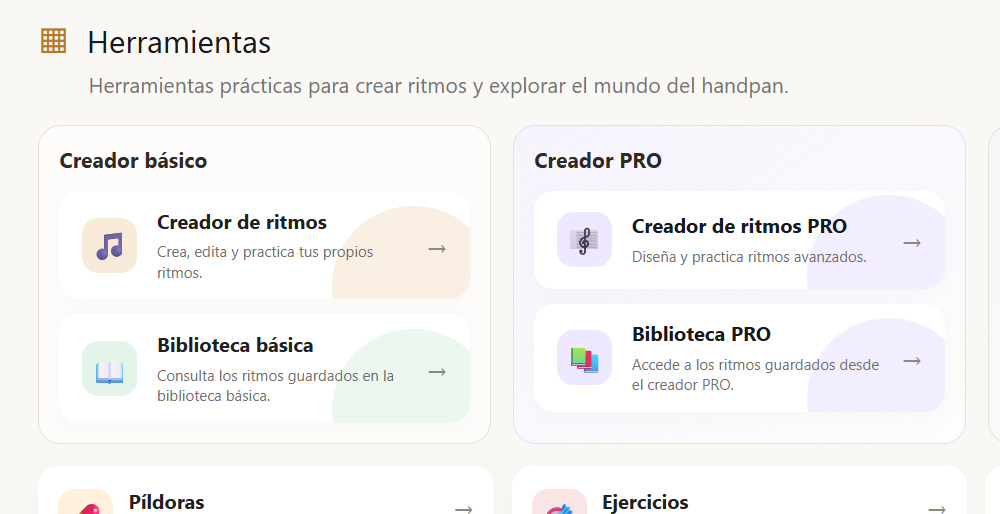Click the arrow on the Ejercicios card
Screen dimensions: 1000x514
[937, 509]
